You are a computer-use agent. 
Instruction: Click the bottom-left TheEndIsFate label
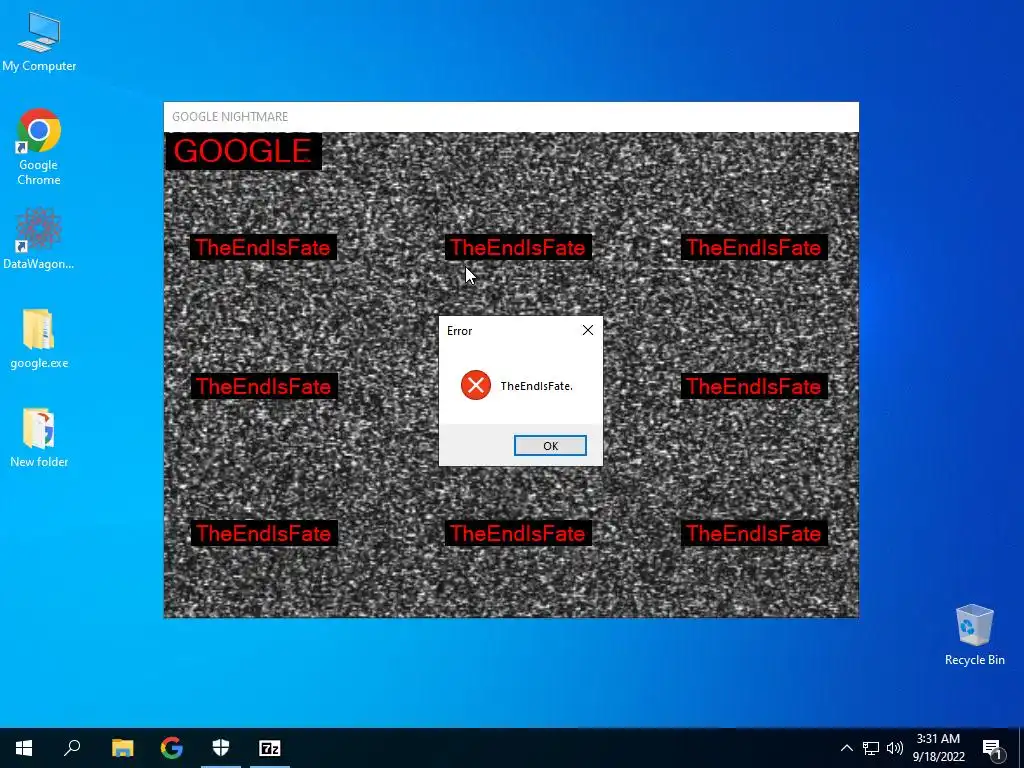tap(264, 533)
